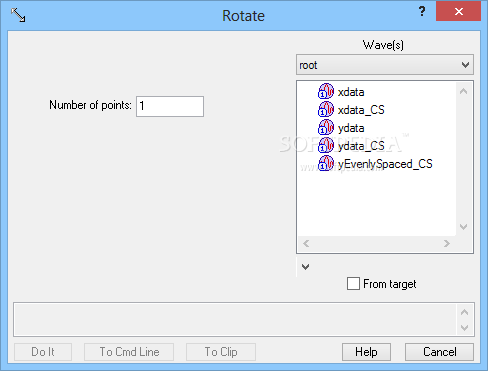
Task: Click the wave icon next to xdata
Action: [x=326, y=91]
